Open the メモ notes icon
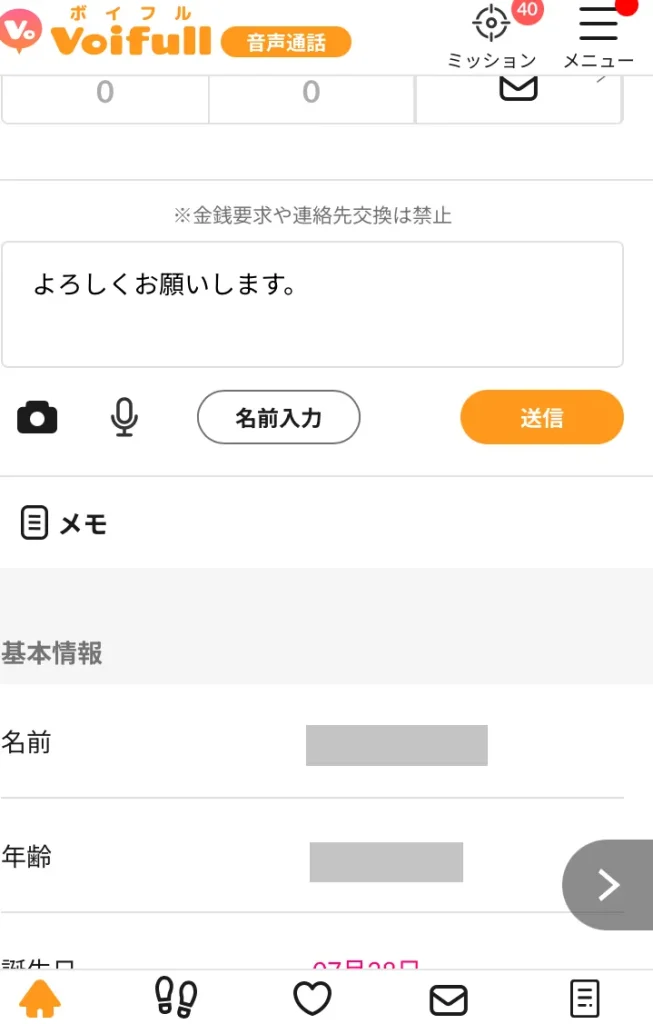Viewport: 653px width, 1024px height. point(35,522)
